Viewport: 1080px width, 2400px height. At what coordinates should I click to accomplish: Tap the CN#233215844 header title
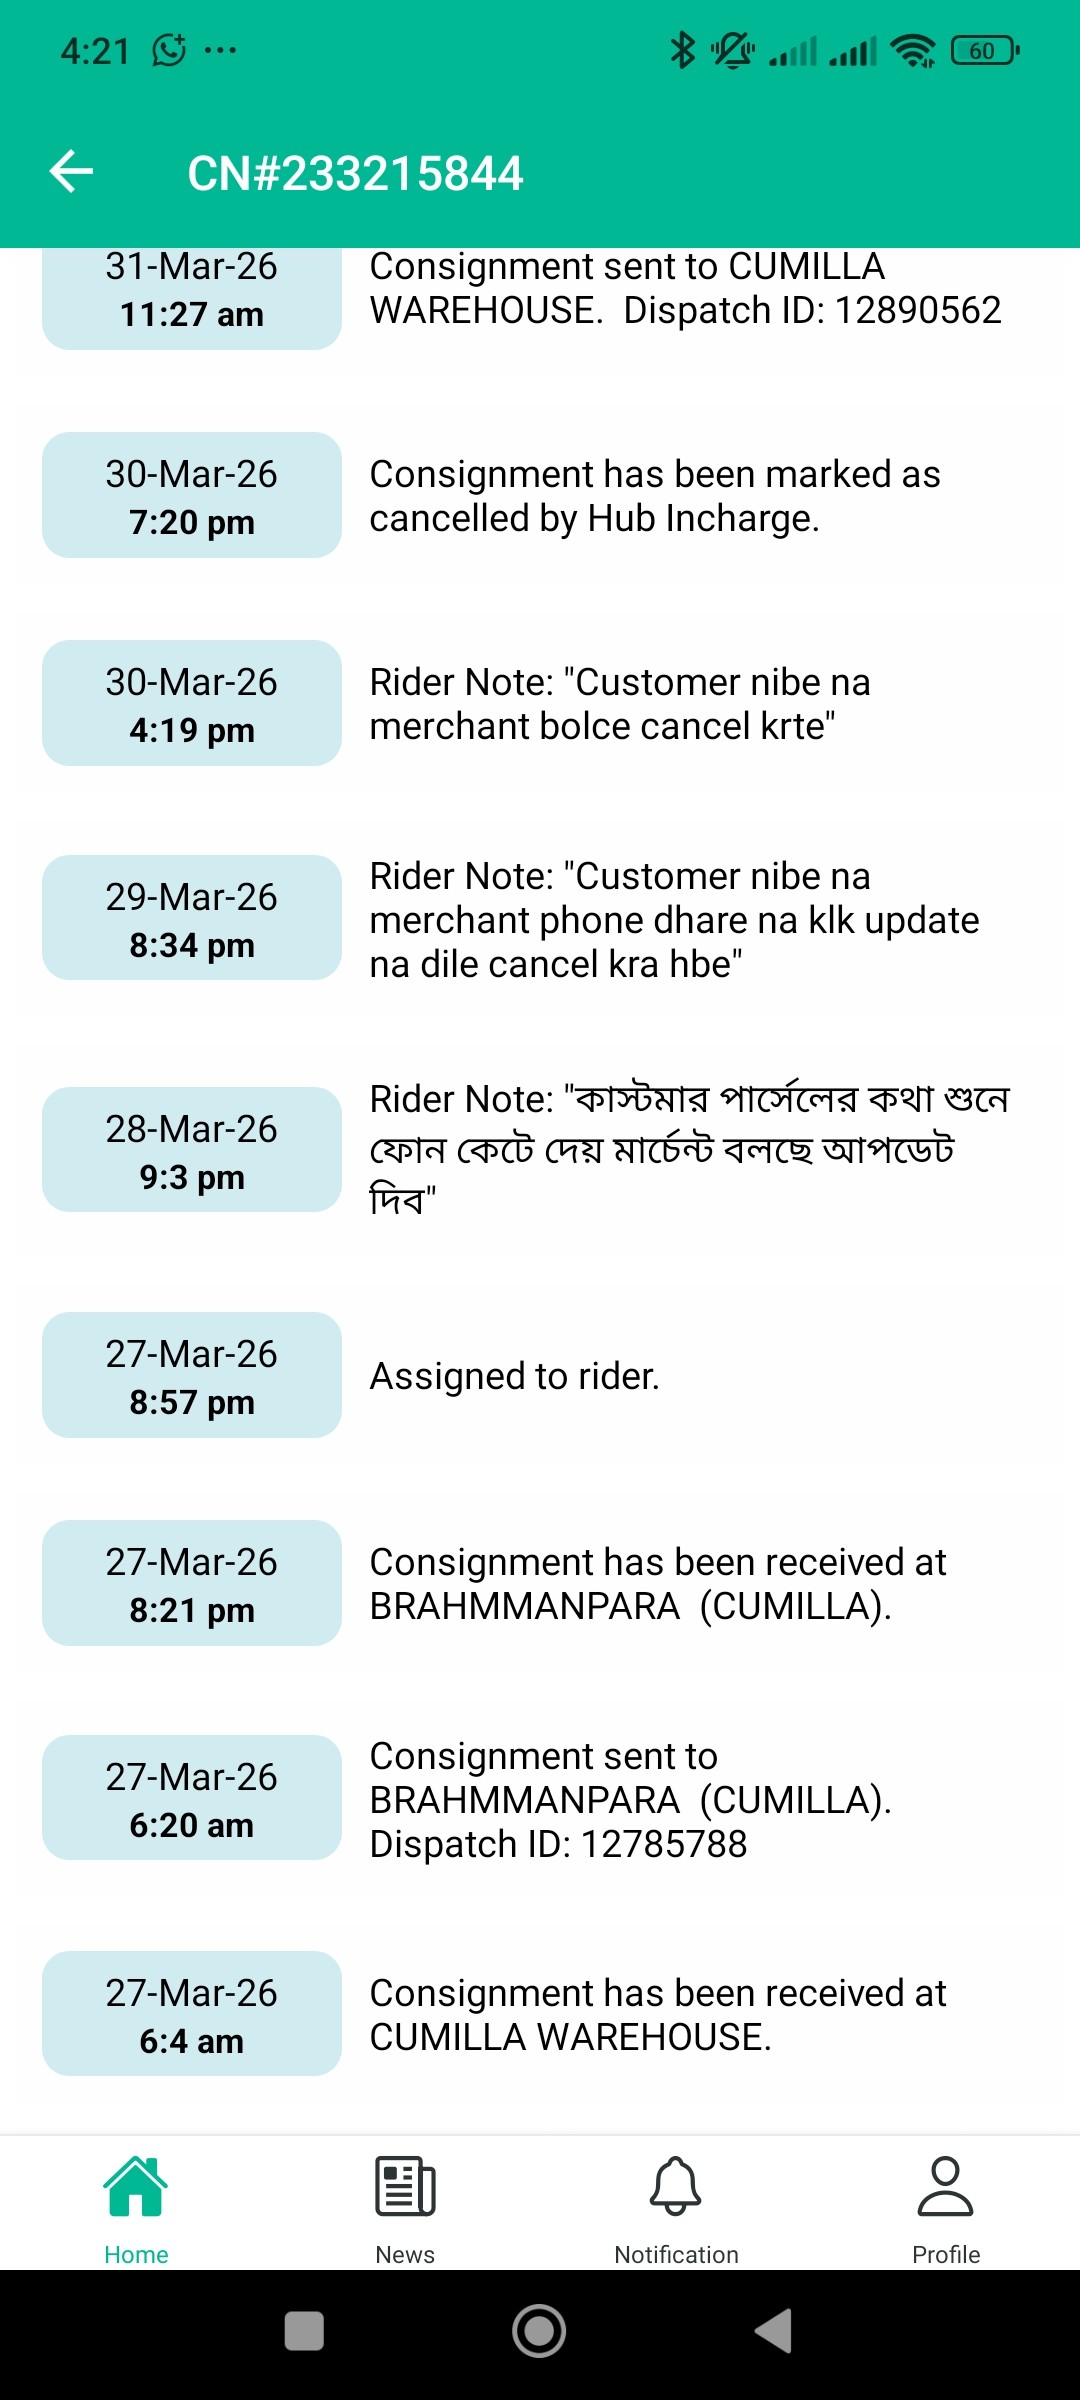tap(355, 174)
